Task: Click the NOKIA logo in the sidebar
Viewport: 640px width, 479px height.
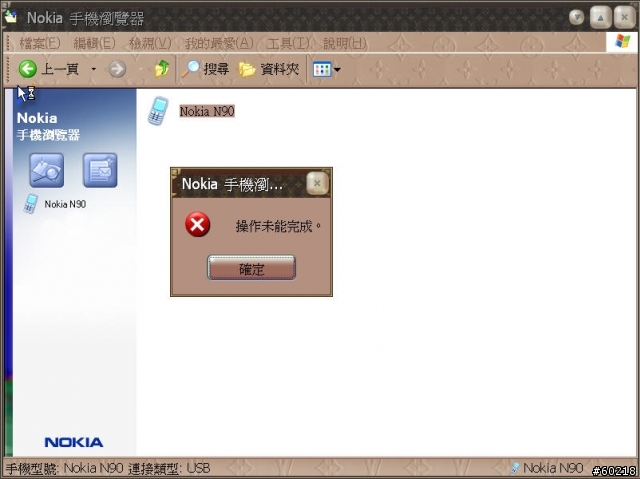Action: [x=74, y=442]
